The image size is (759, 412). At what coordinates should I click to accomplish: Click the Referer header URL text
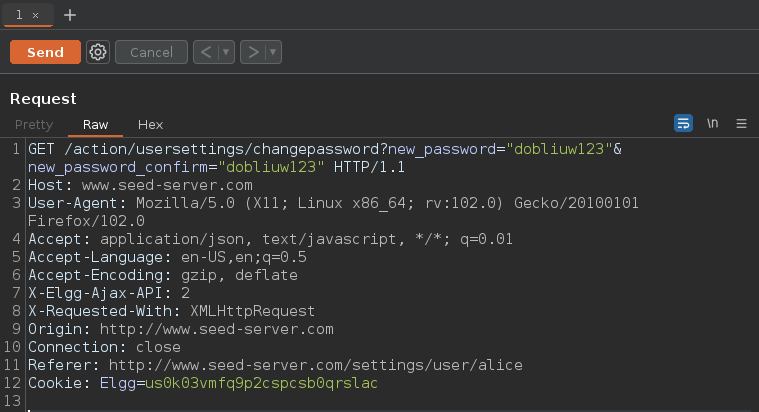(x=315, y=365)
